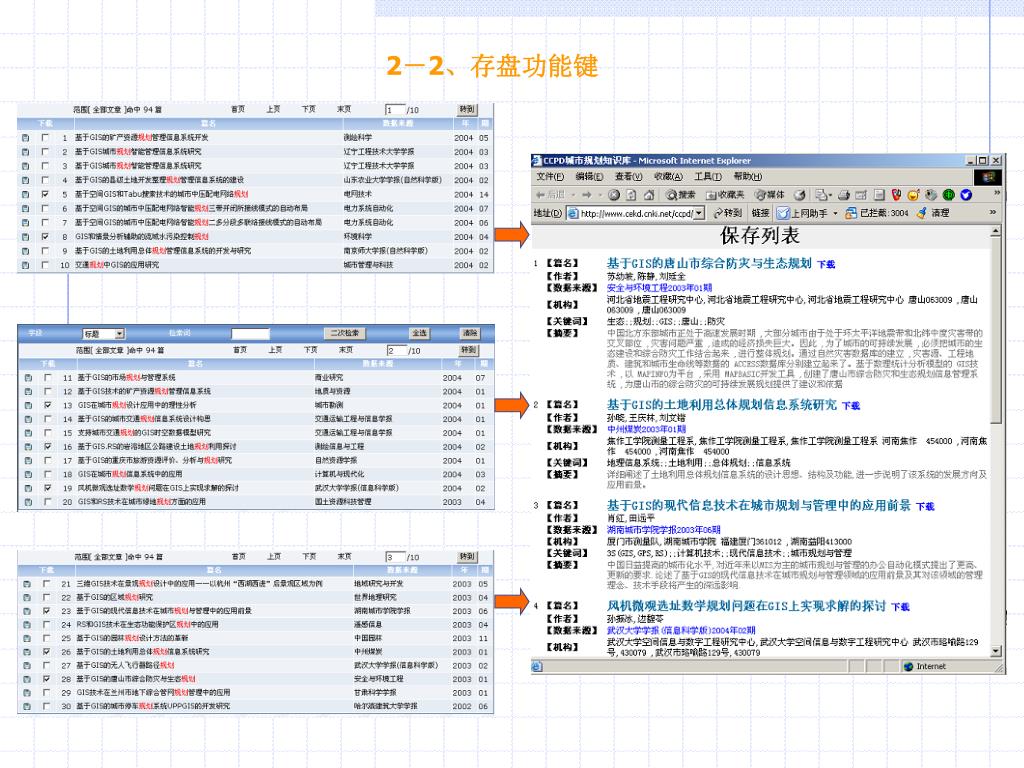Click the Forward arrow in Internet Explorer toolbar

[586, 195]
